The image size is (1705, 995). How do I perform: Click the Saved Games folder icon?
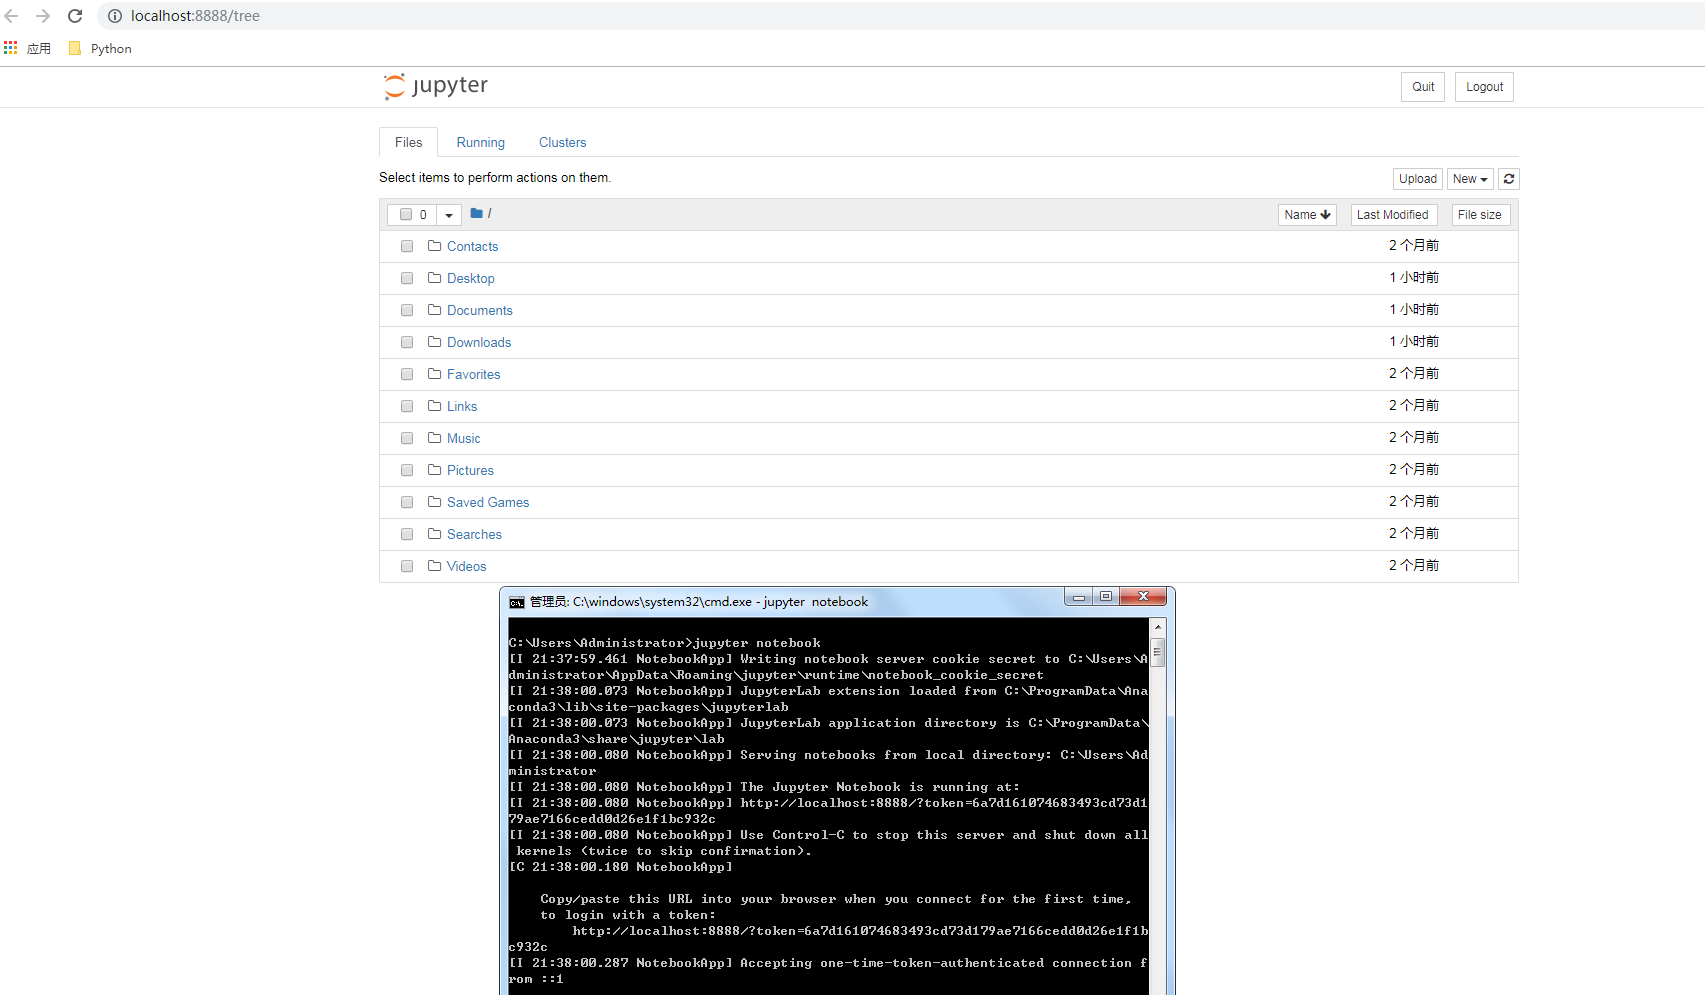(434, 502)
